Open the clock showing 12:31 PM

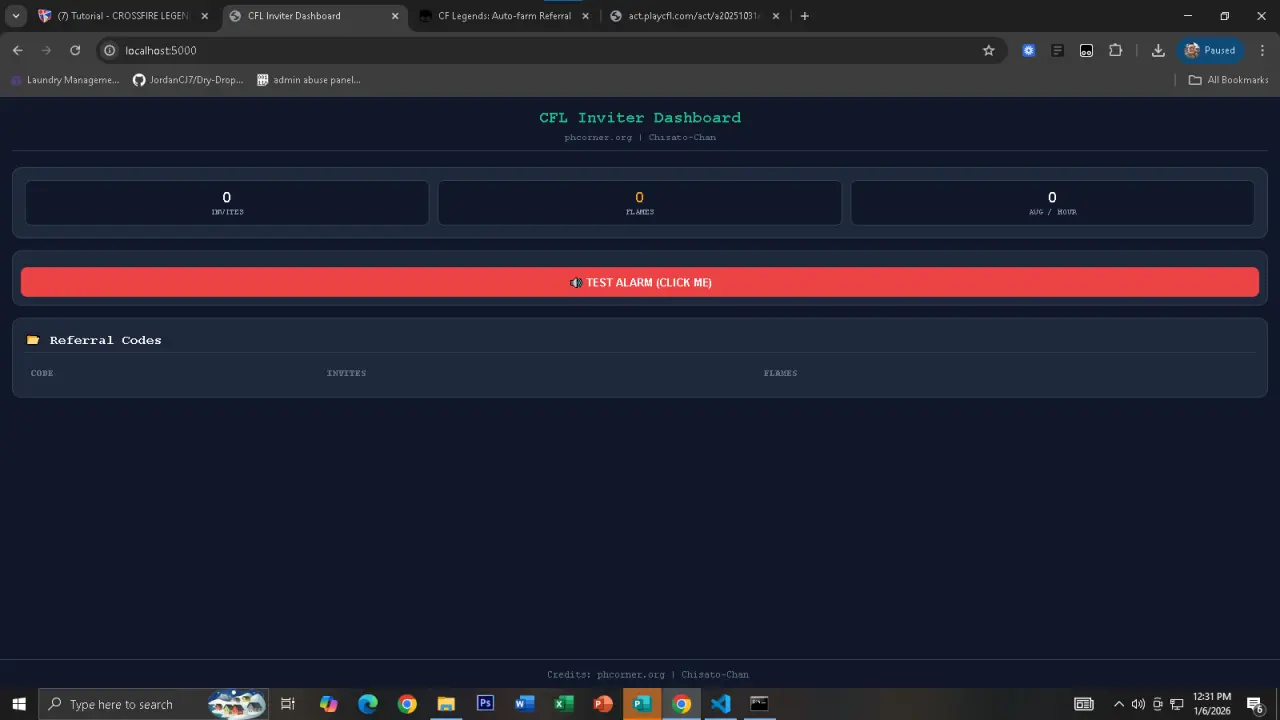point(1212,704)
